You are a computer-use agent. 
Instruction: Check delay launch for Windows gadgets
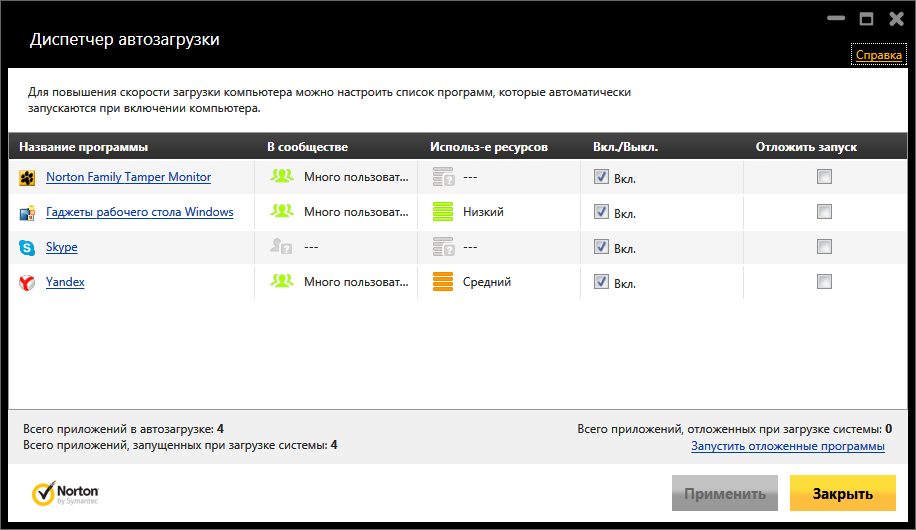(x=824, y=212)
